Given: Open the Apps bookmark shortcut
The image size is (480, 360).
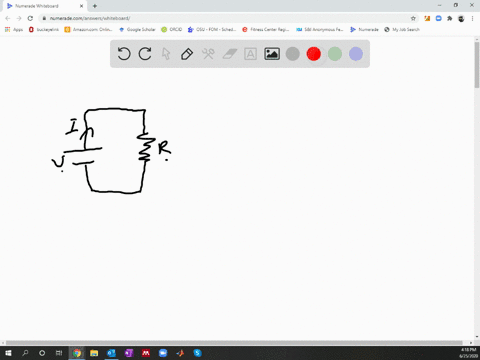Looking at the screenshot, I should 14,30.
